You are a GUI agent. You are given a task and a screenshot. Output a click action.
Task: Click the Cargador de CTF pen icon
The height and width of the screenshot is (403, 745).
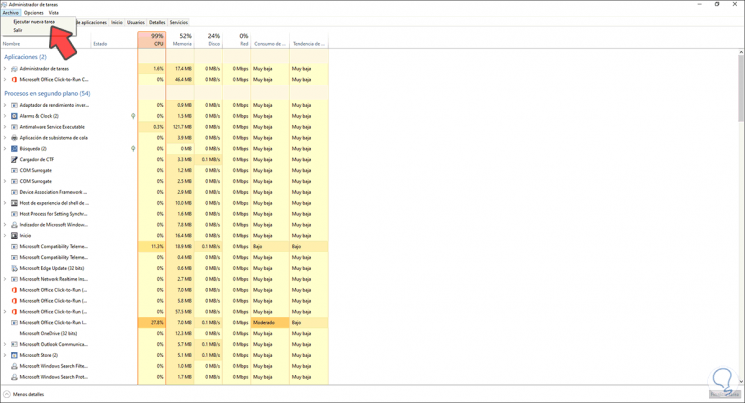coord(14,160)
